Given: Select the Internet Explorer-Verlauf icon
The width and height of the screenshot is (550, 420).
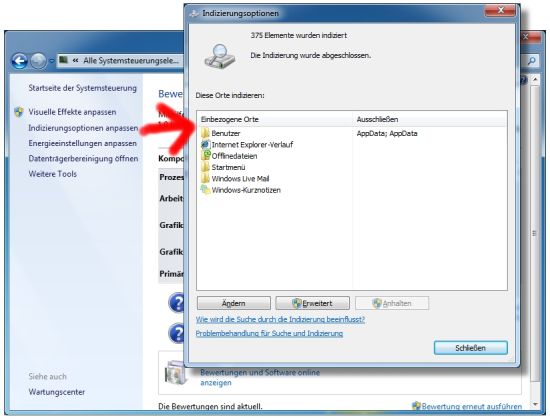Looking at the screenshot, I should point(205,144).
